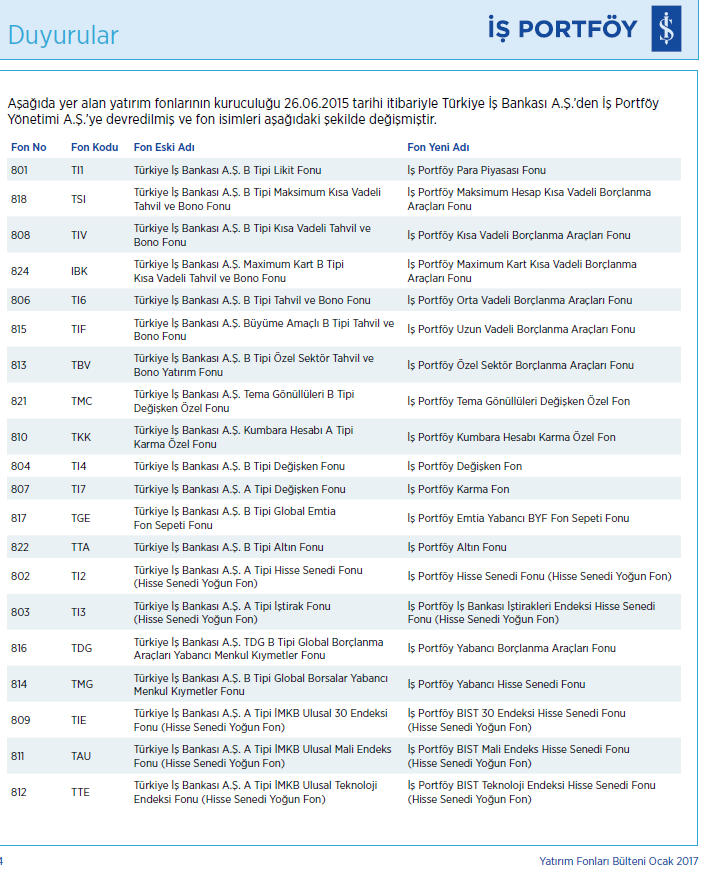
Task: Select fund code TSI
Action: [x=78, y=199]
